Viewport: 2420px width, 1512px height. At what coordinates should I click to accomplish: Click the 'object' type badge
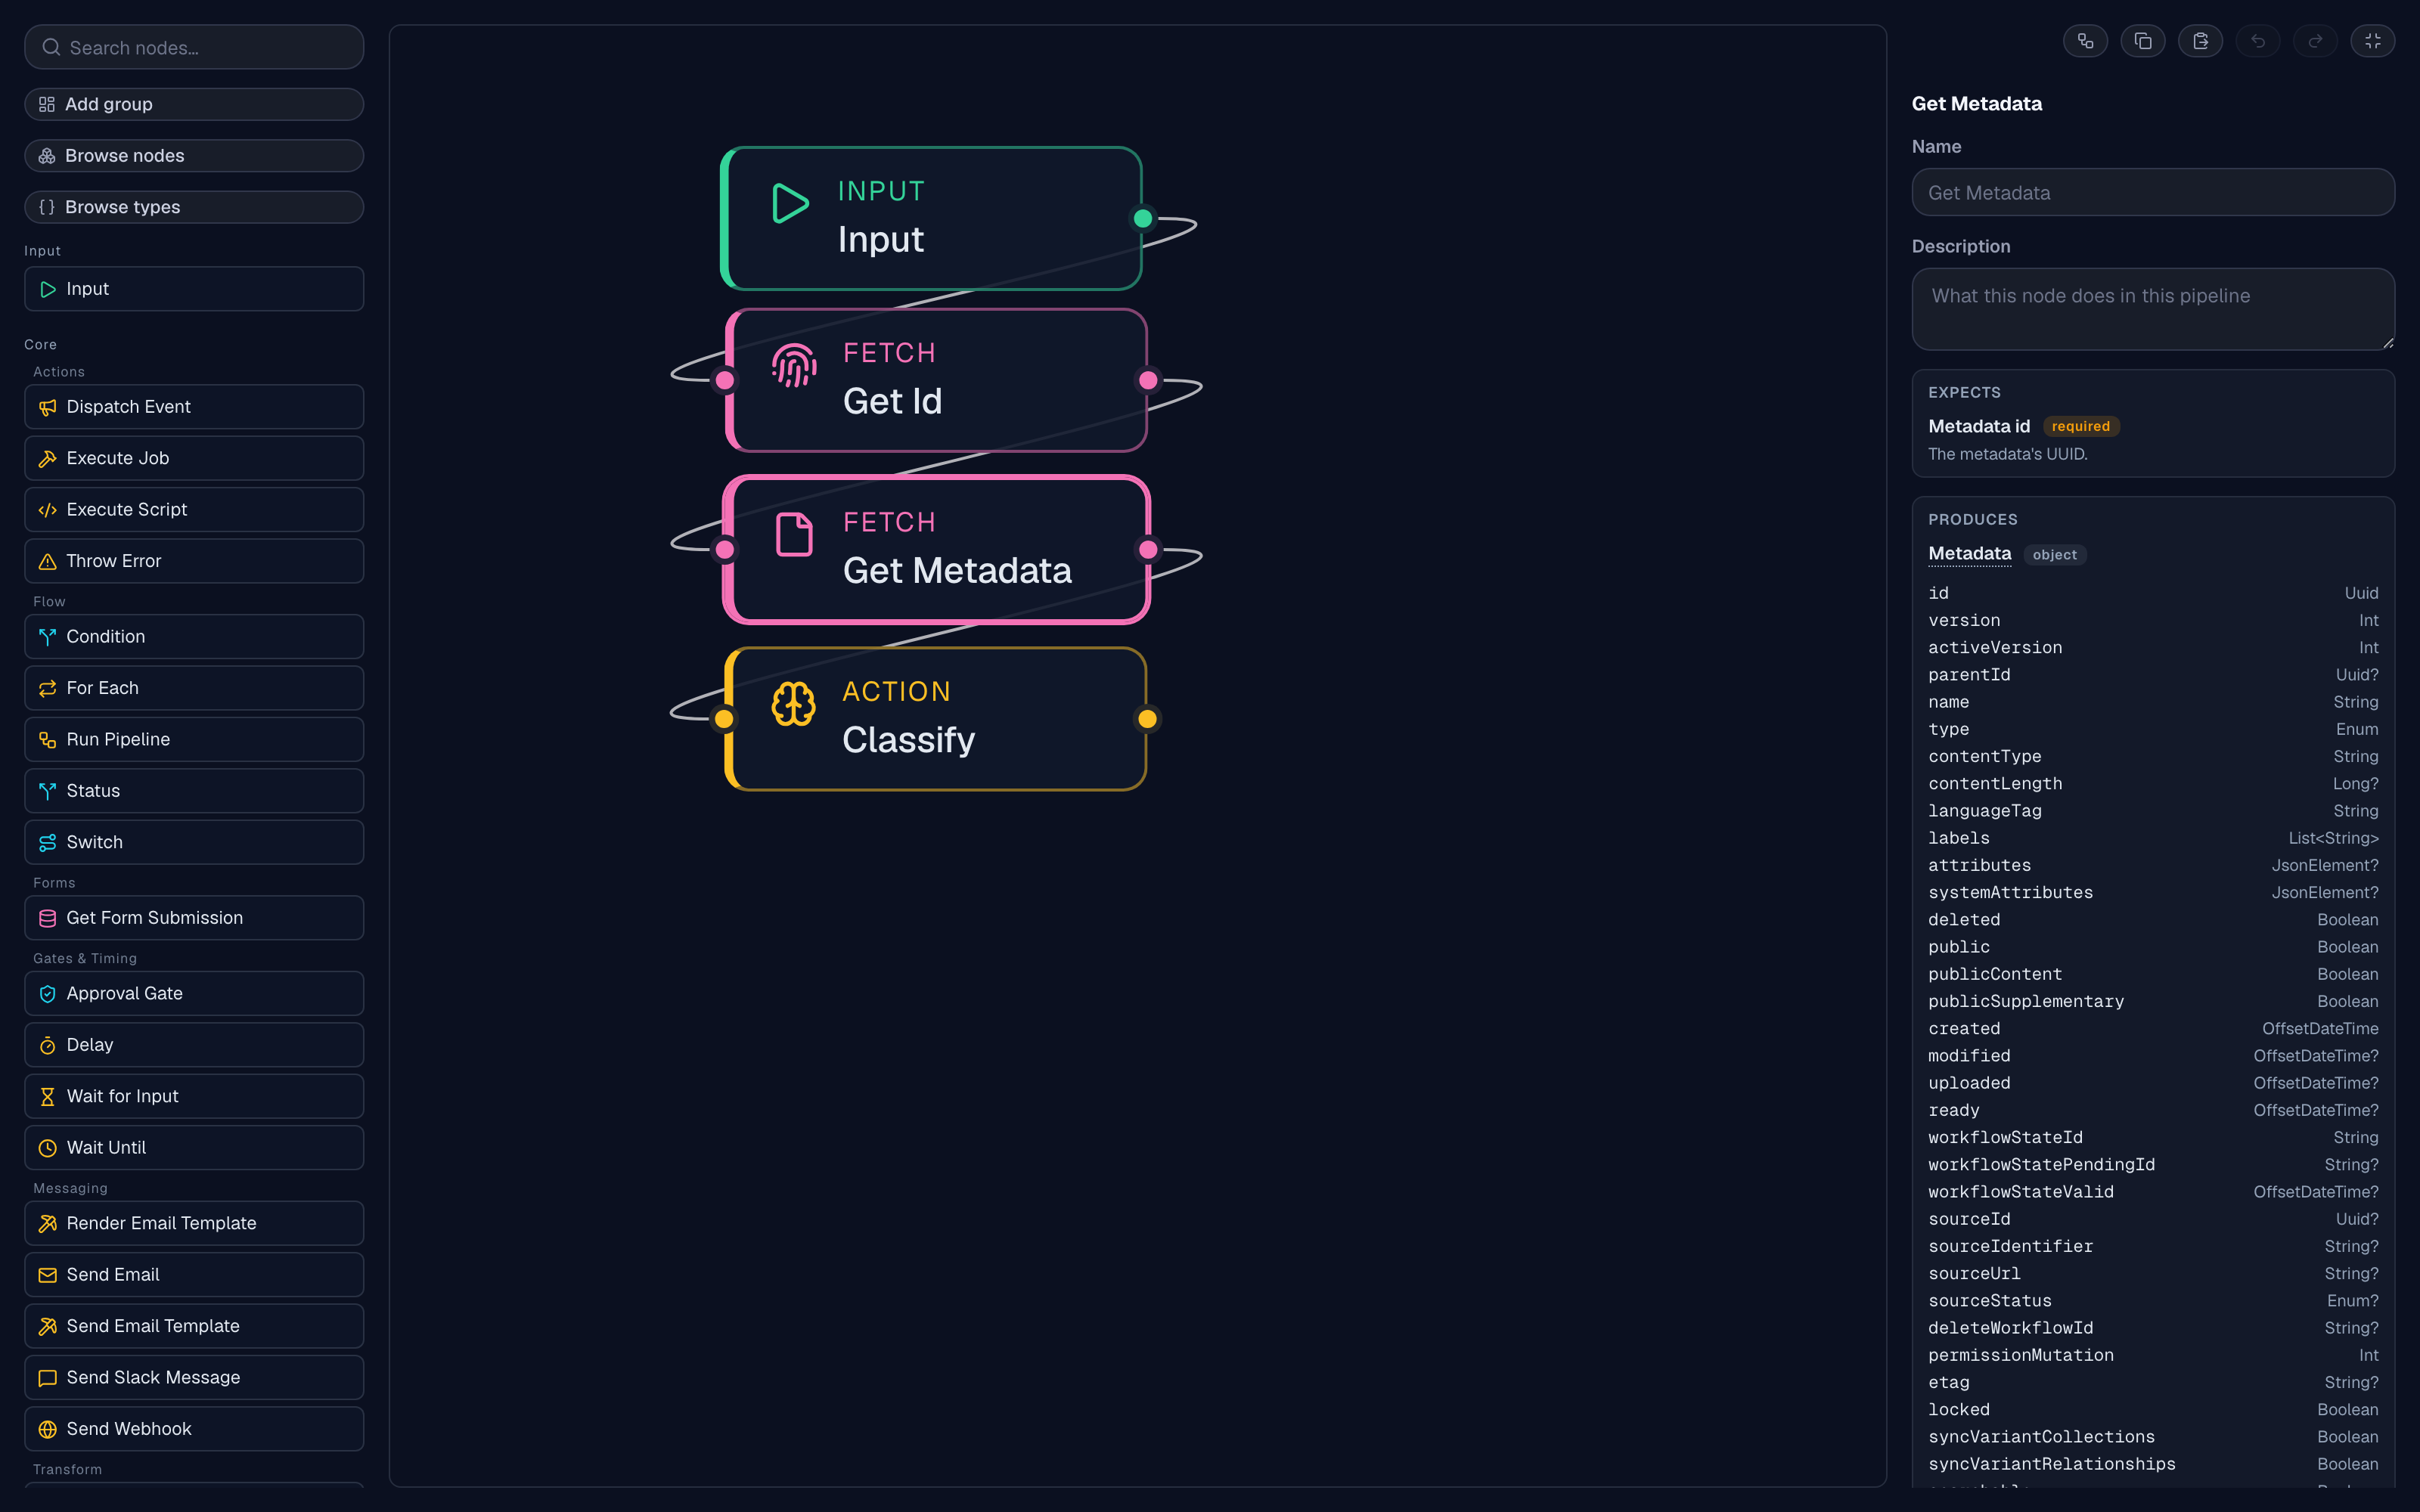click(x=2054, y=555)
